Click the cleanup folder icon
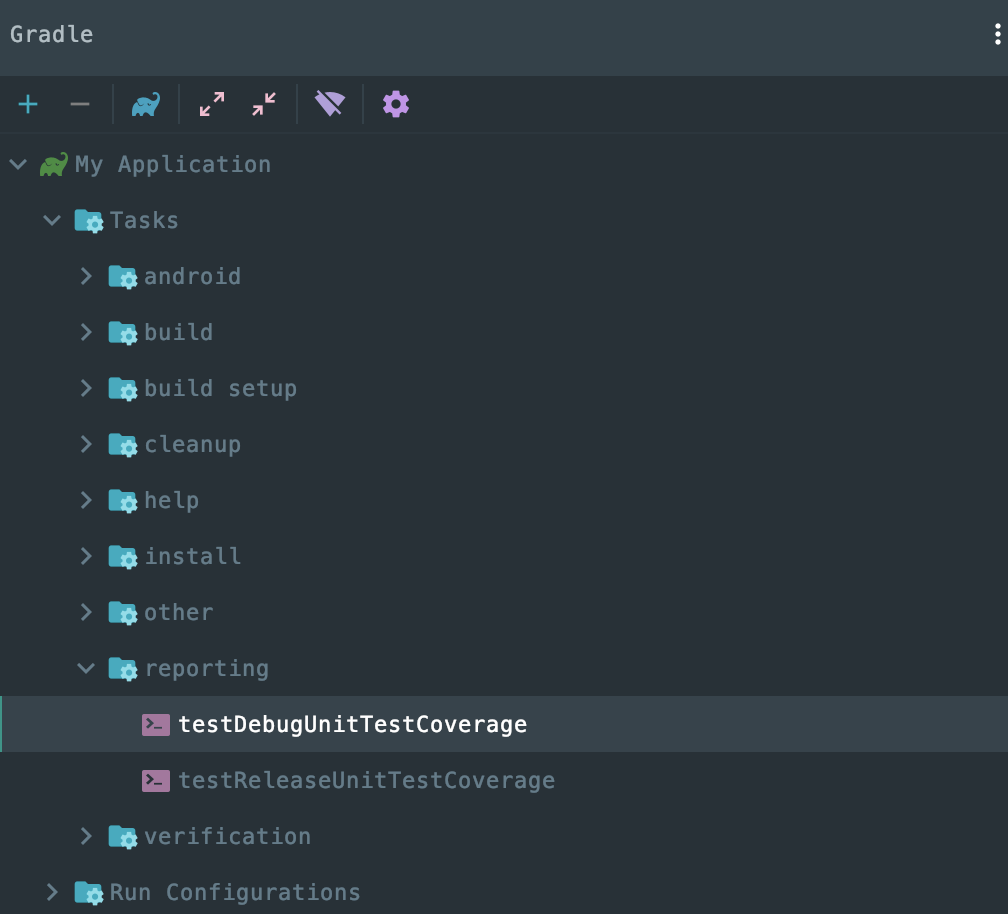The height and width of the screenshot is (914, 1008). [122, 445]
